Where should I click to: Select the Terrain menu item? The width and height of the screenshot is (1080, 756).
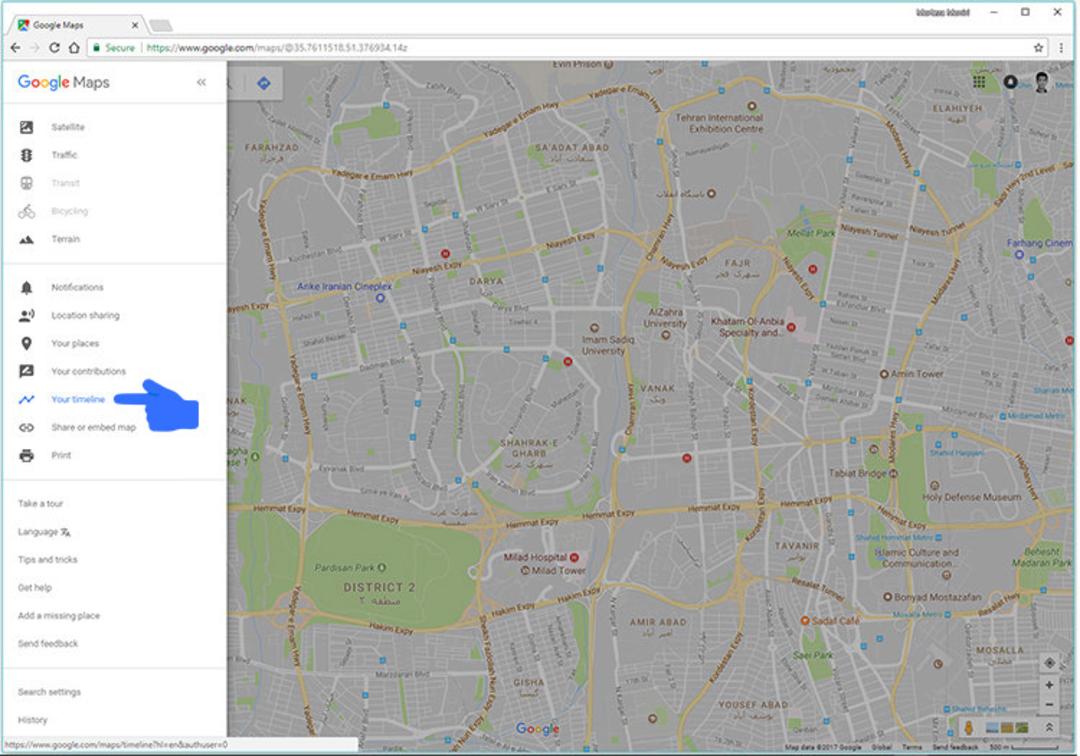(x=65, y=240)
